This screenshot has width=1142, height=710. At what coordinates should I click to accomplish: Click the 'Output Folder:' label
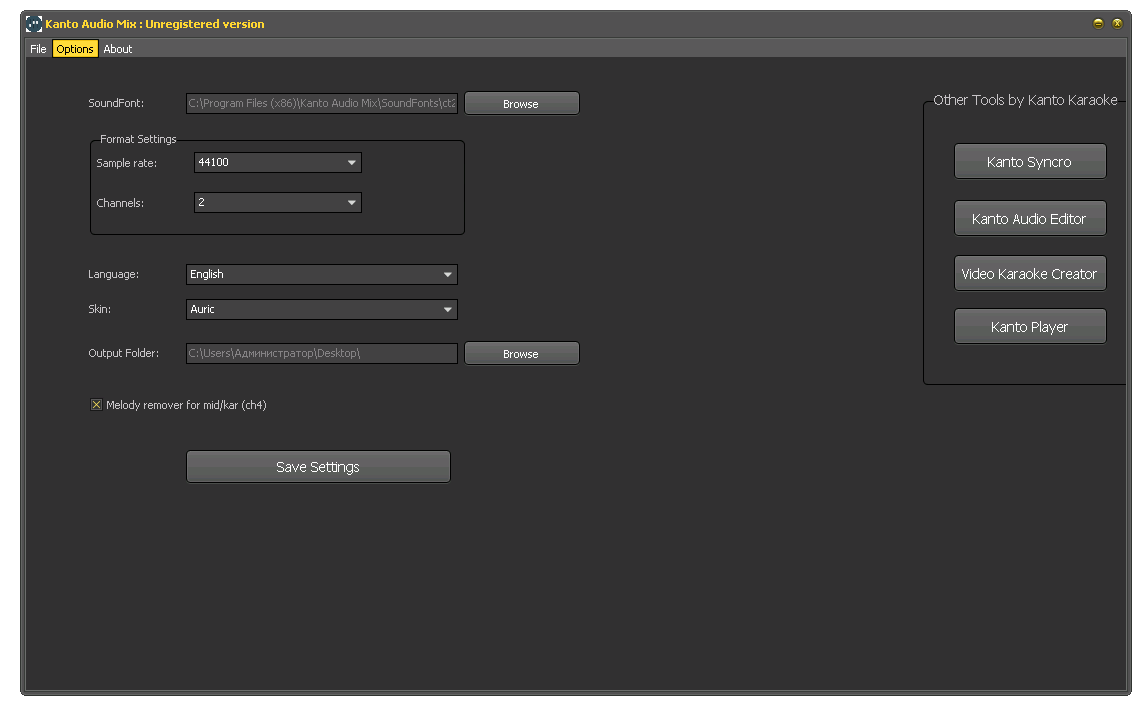point(124,353)
